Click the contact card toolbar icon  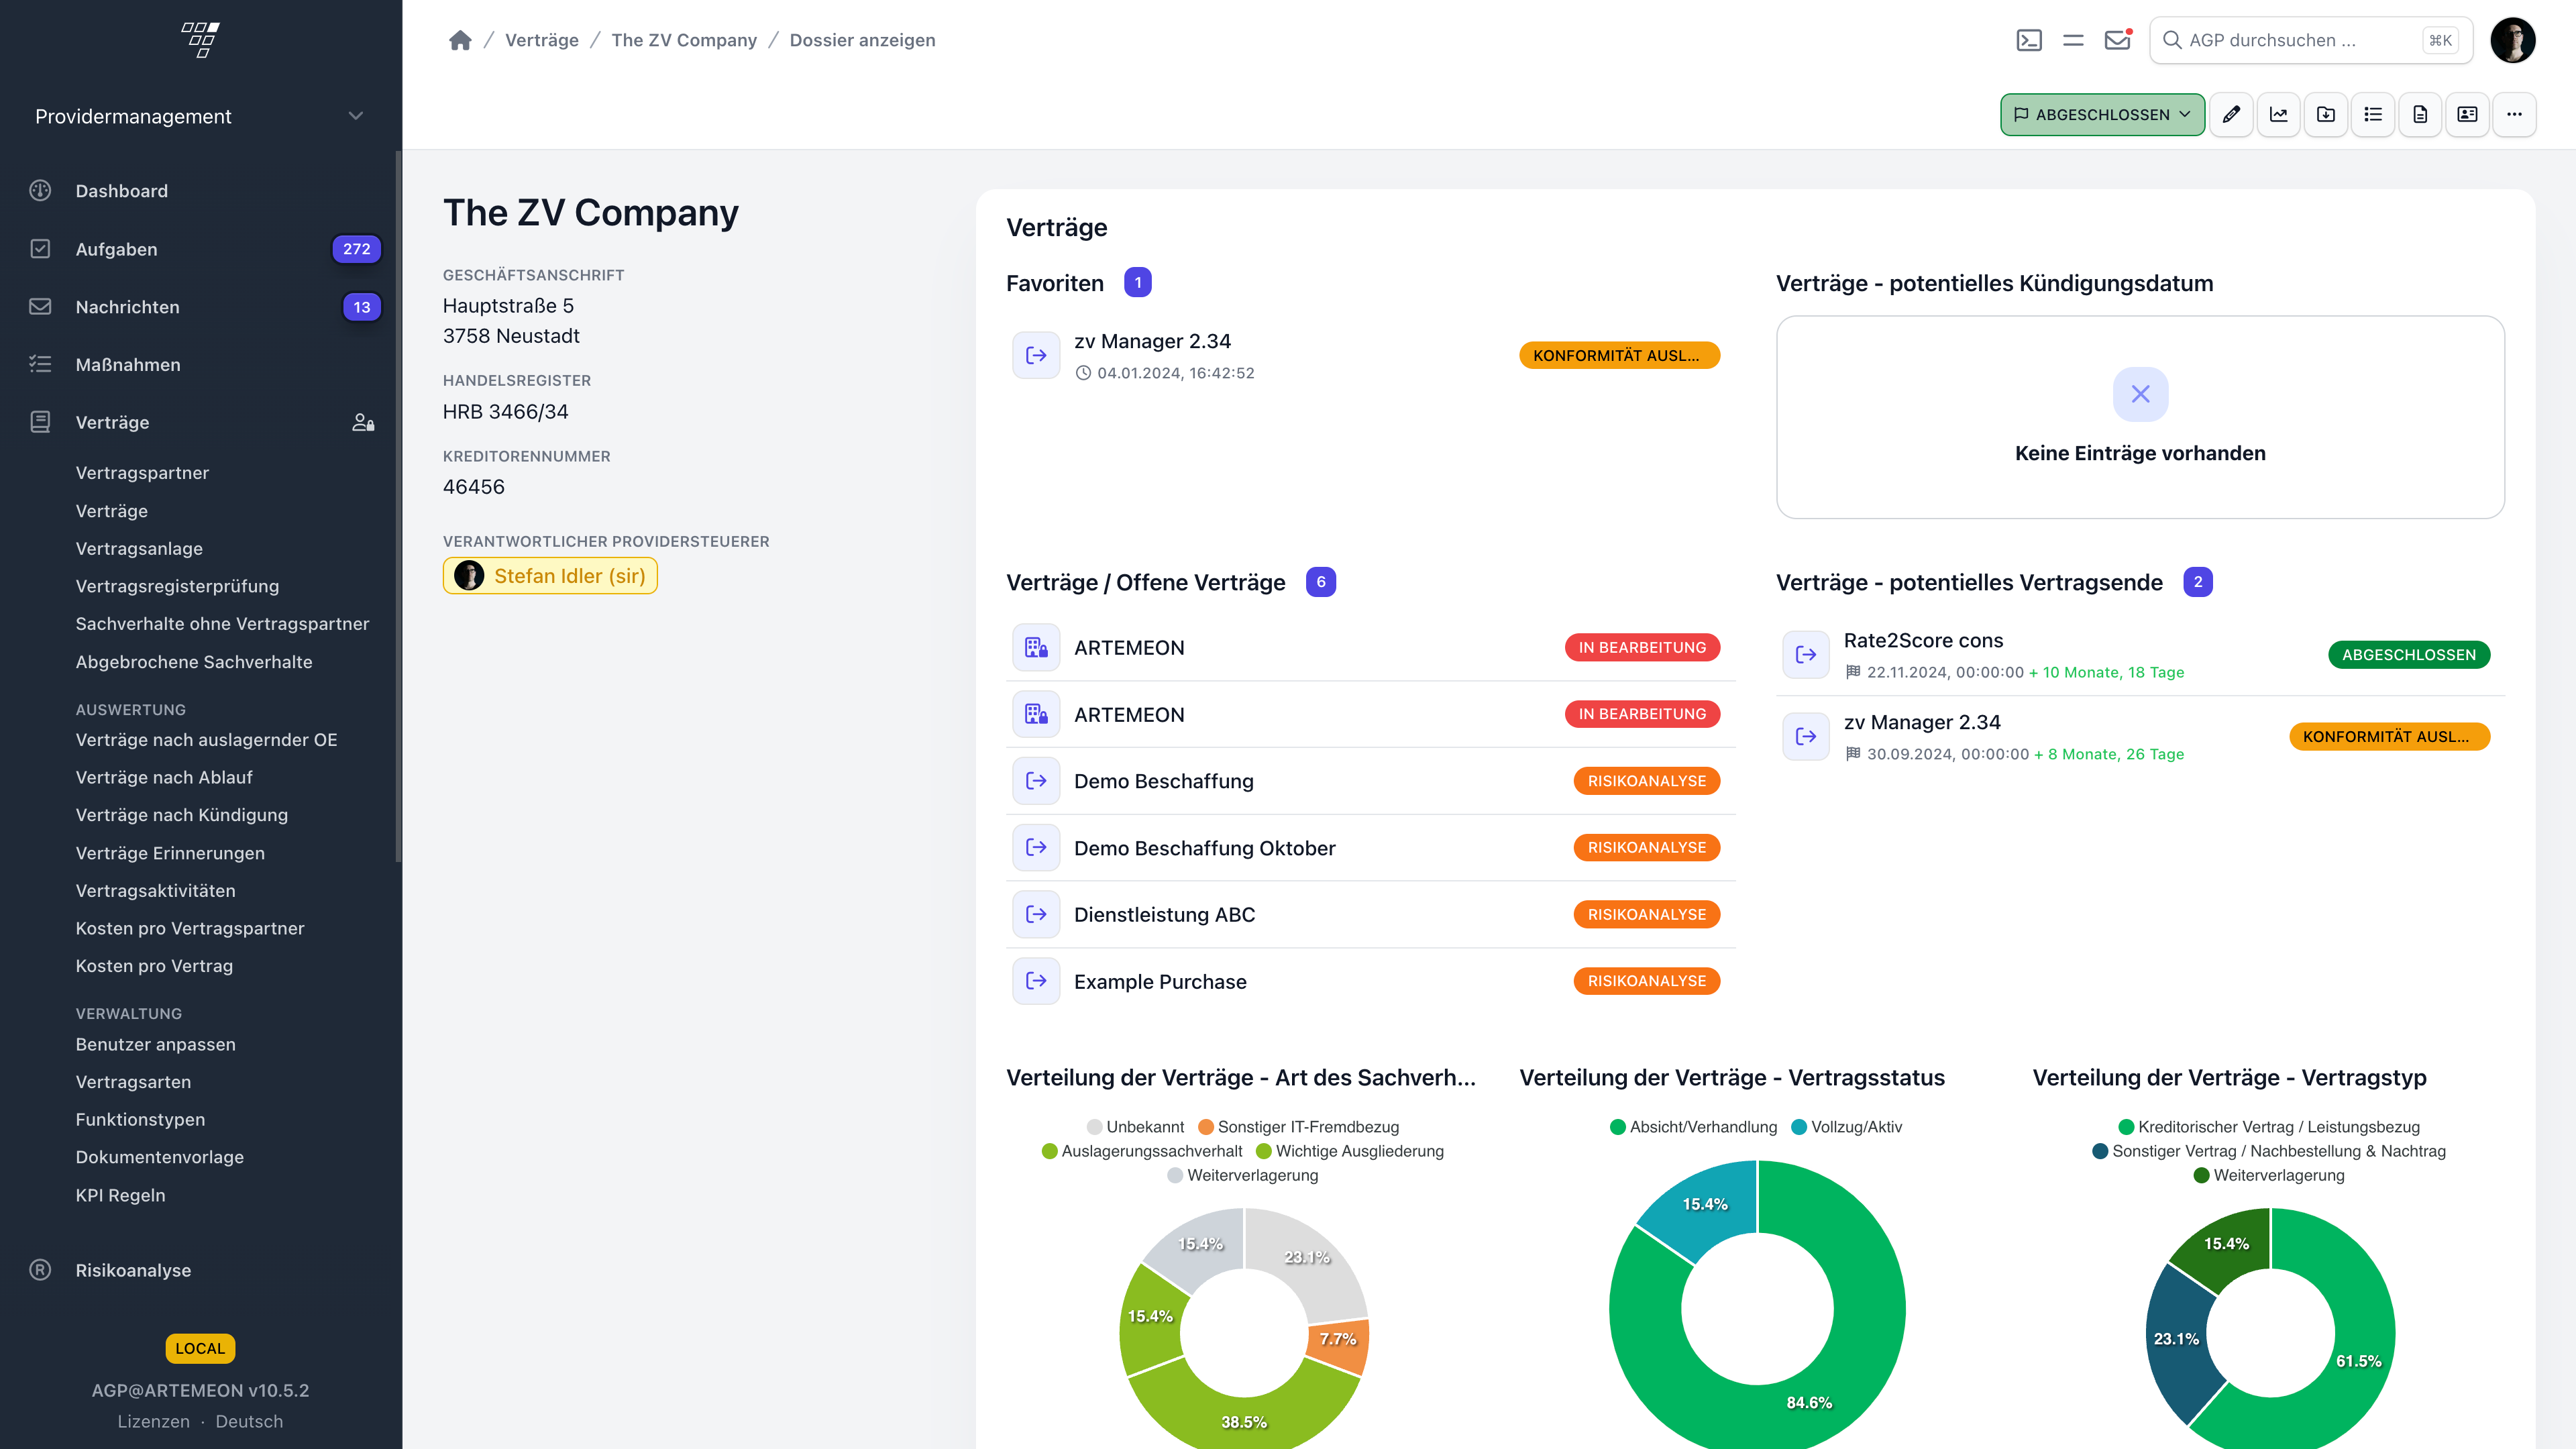[x=2467, y=114]
